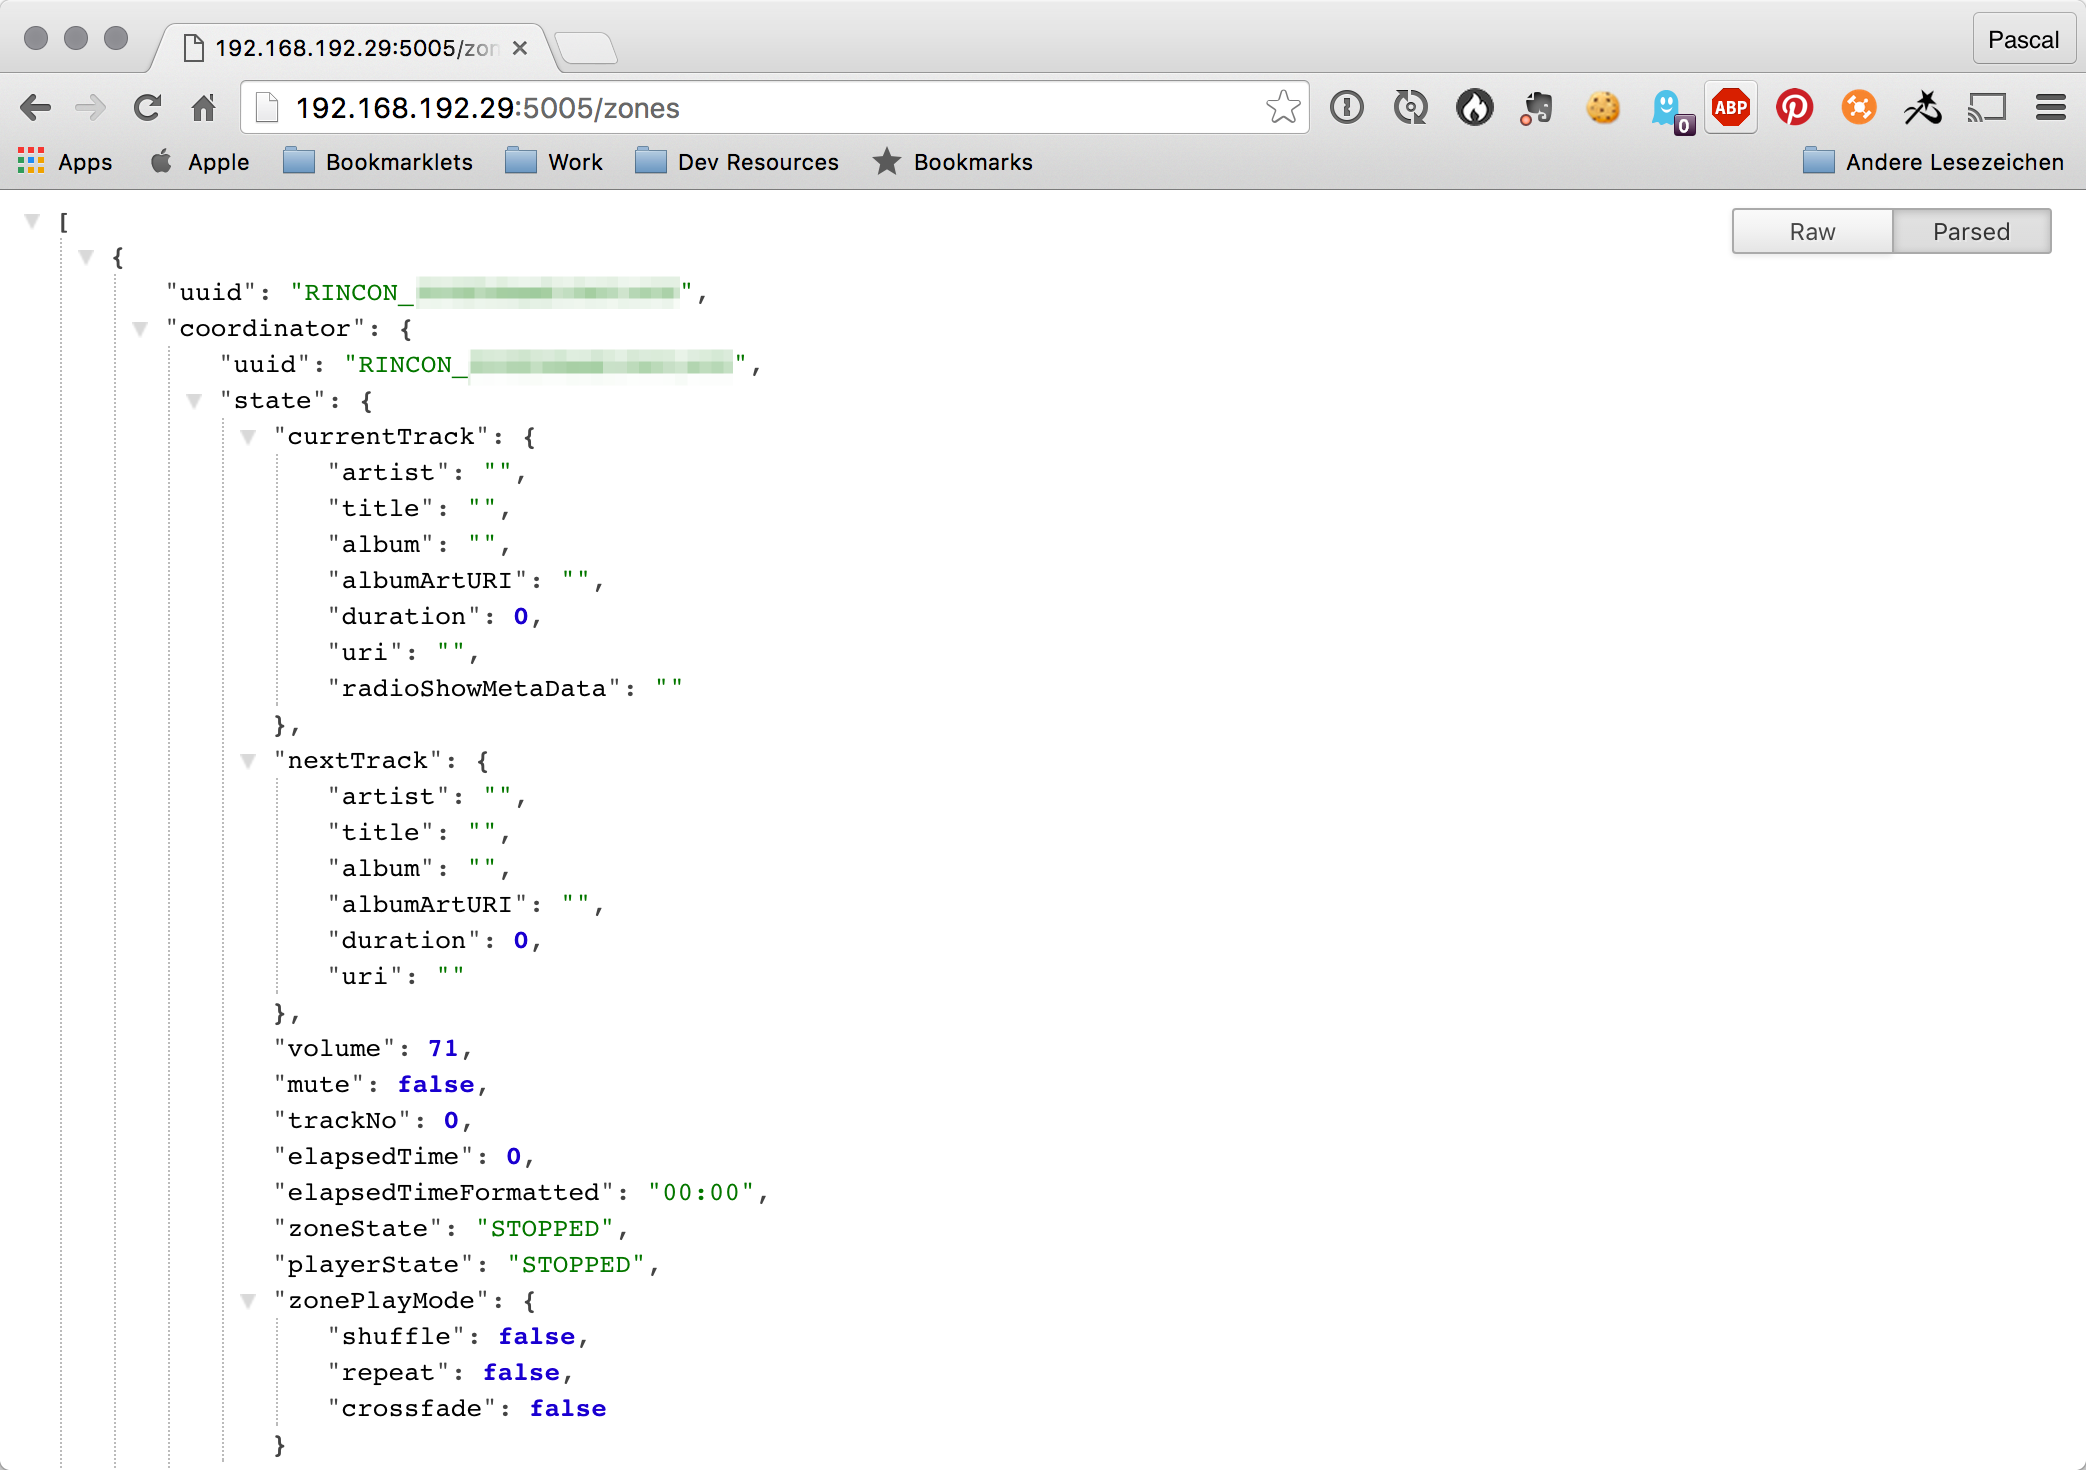The image size is (2086, 1470).
Task: Click the 1Password extension icon
Action: click(1346, 107)
